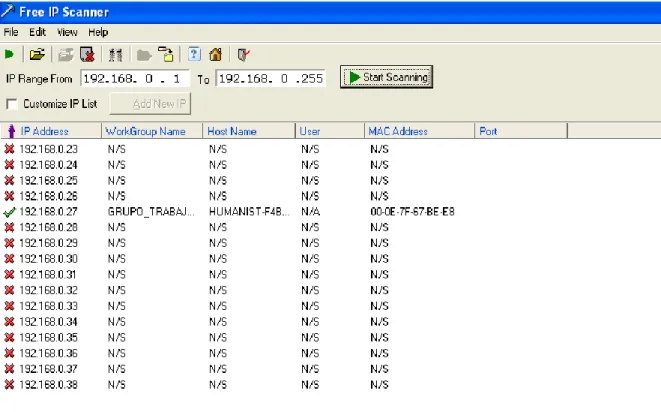Sort by the WorkGroup Name column header
The image size is (661, 412).
coord(152,131)
